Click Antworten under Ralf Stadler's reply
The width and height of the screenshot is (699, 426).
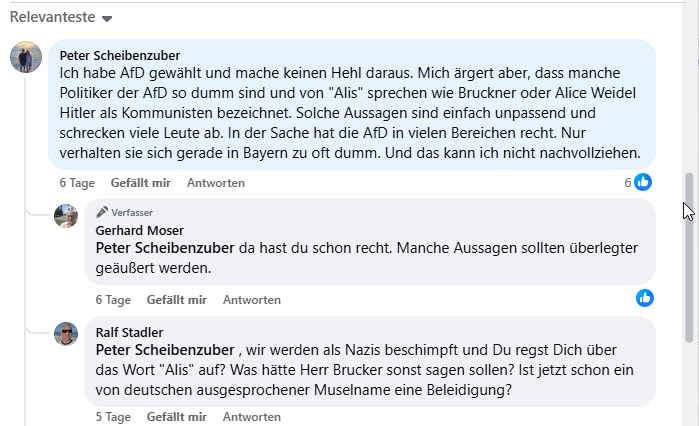[x=251, y=417]
